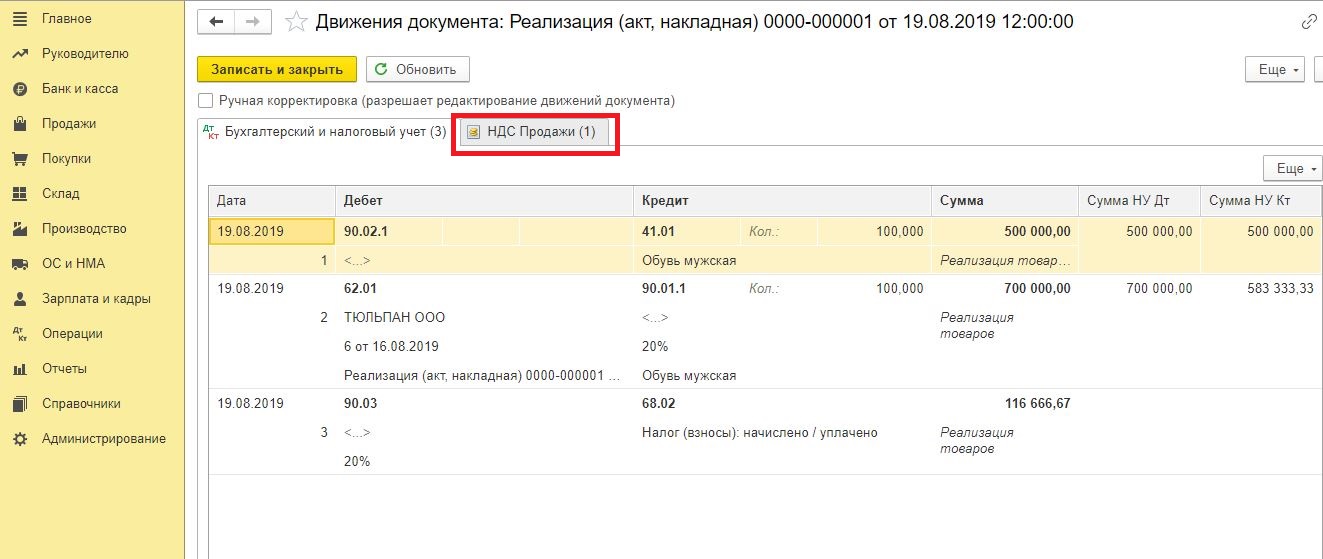Add document to favorites with star icon
1323x559 pixels.
pos(295,21)
